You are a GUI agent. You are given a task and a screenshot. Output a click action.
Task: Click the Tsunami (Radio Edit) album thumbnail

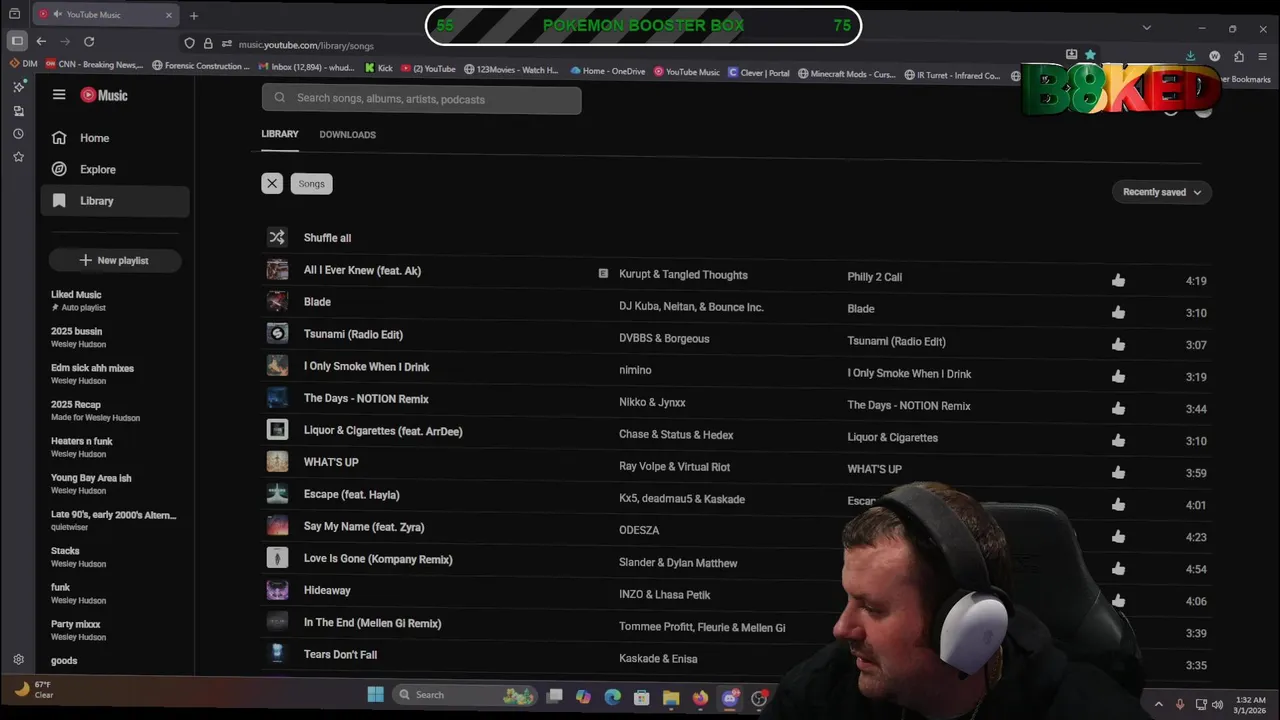tap(277, 333)
